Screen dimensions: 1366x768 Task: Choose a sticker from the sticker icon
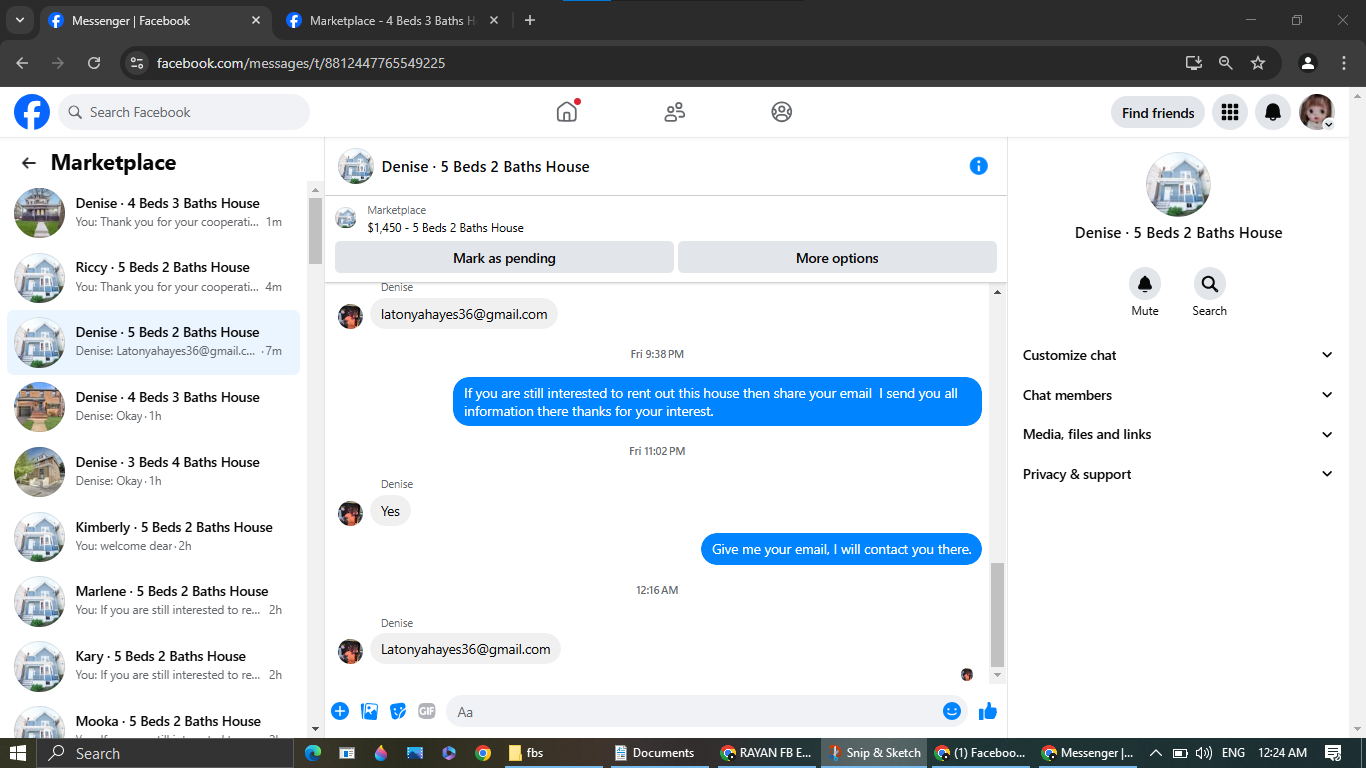tap(398, 711)
